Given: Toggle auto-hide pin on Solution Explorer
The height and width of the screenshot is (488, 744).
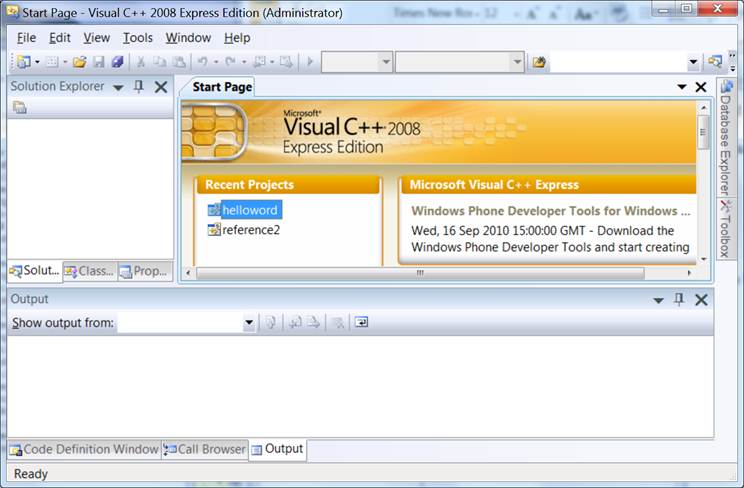Looking at the screenshot, I should [139, 87].
